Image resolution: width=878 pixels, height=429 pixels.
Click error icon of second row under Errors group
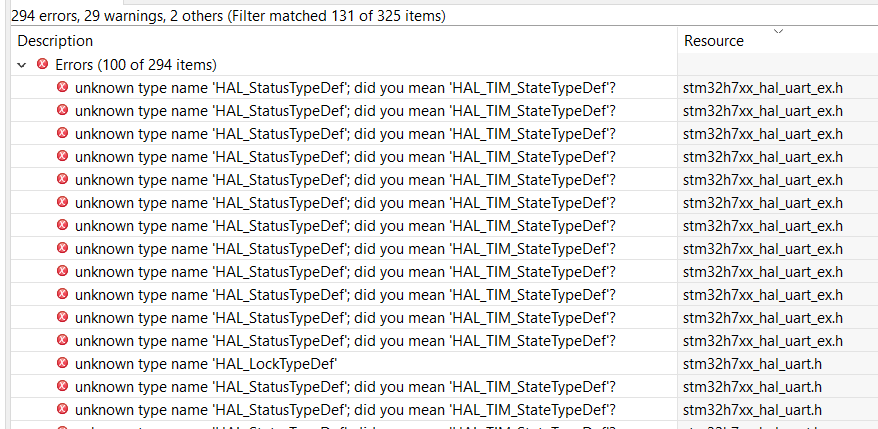pyautogui.click(x=62, y=110)
